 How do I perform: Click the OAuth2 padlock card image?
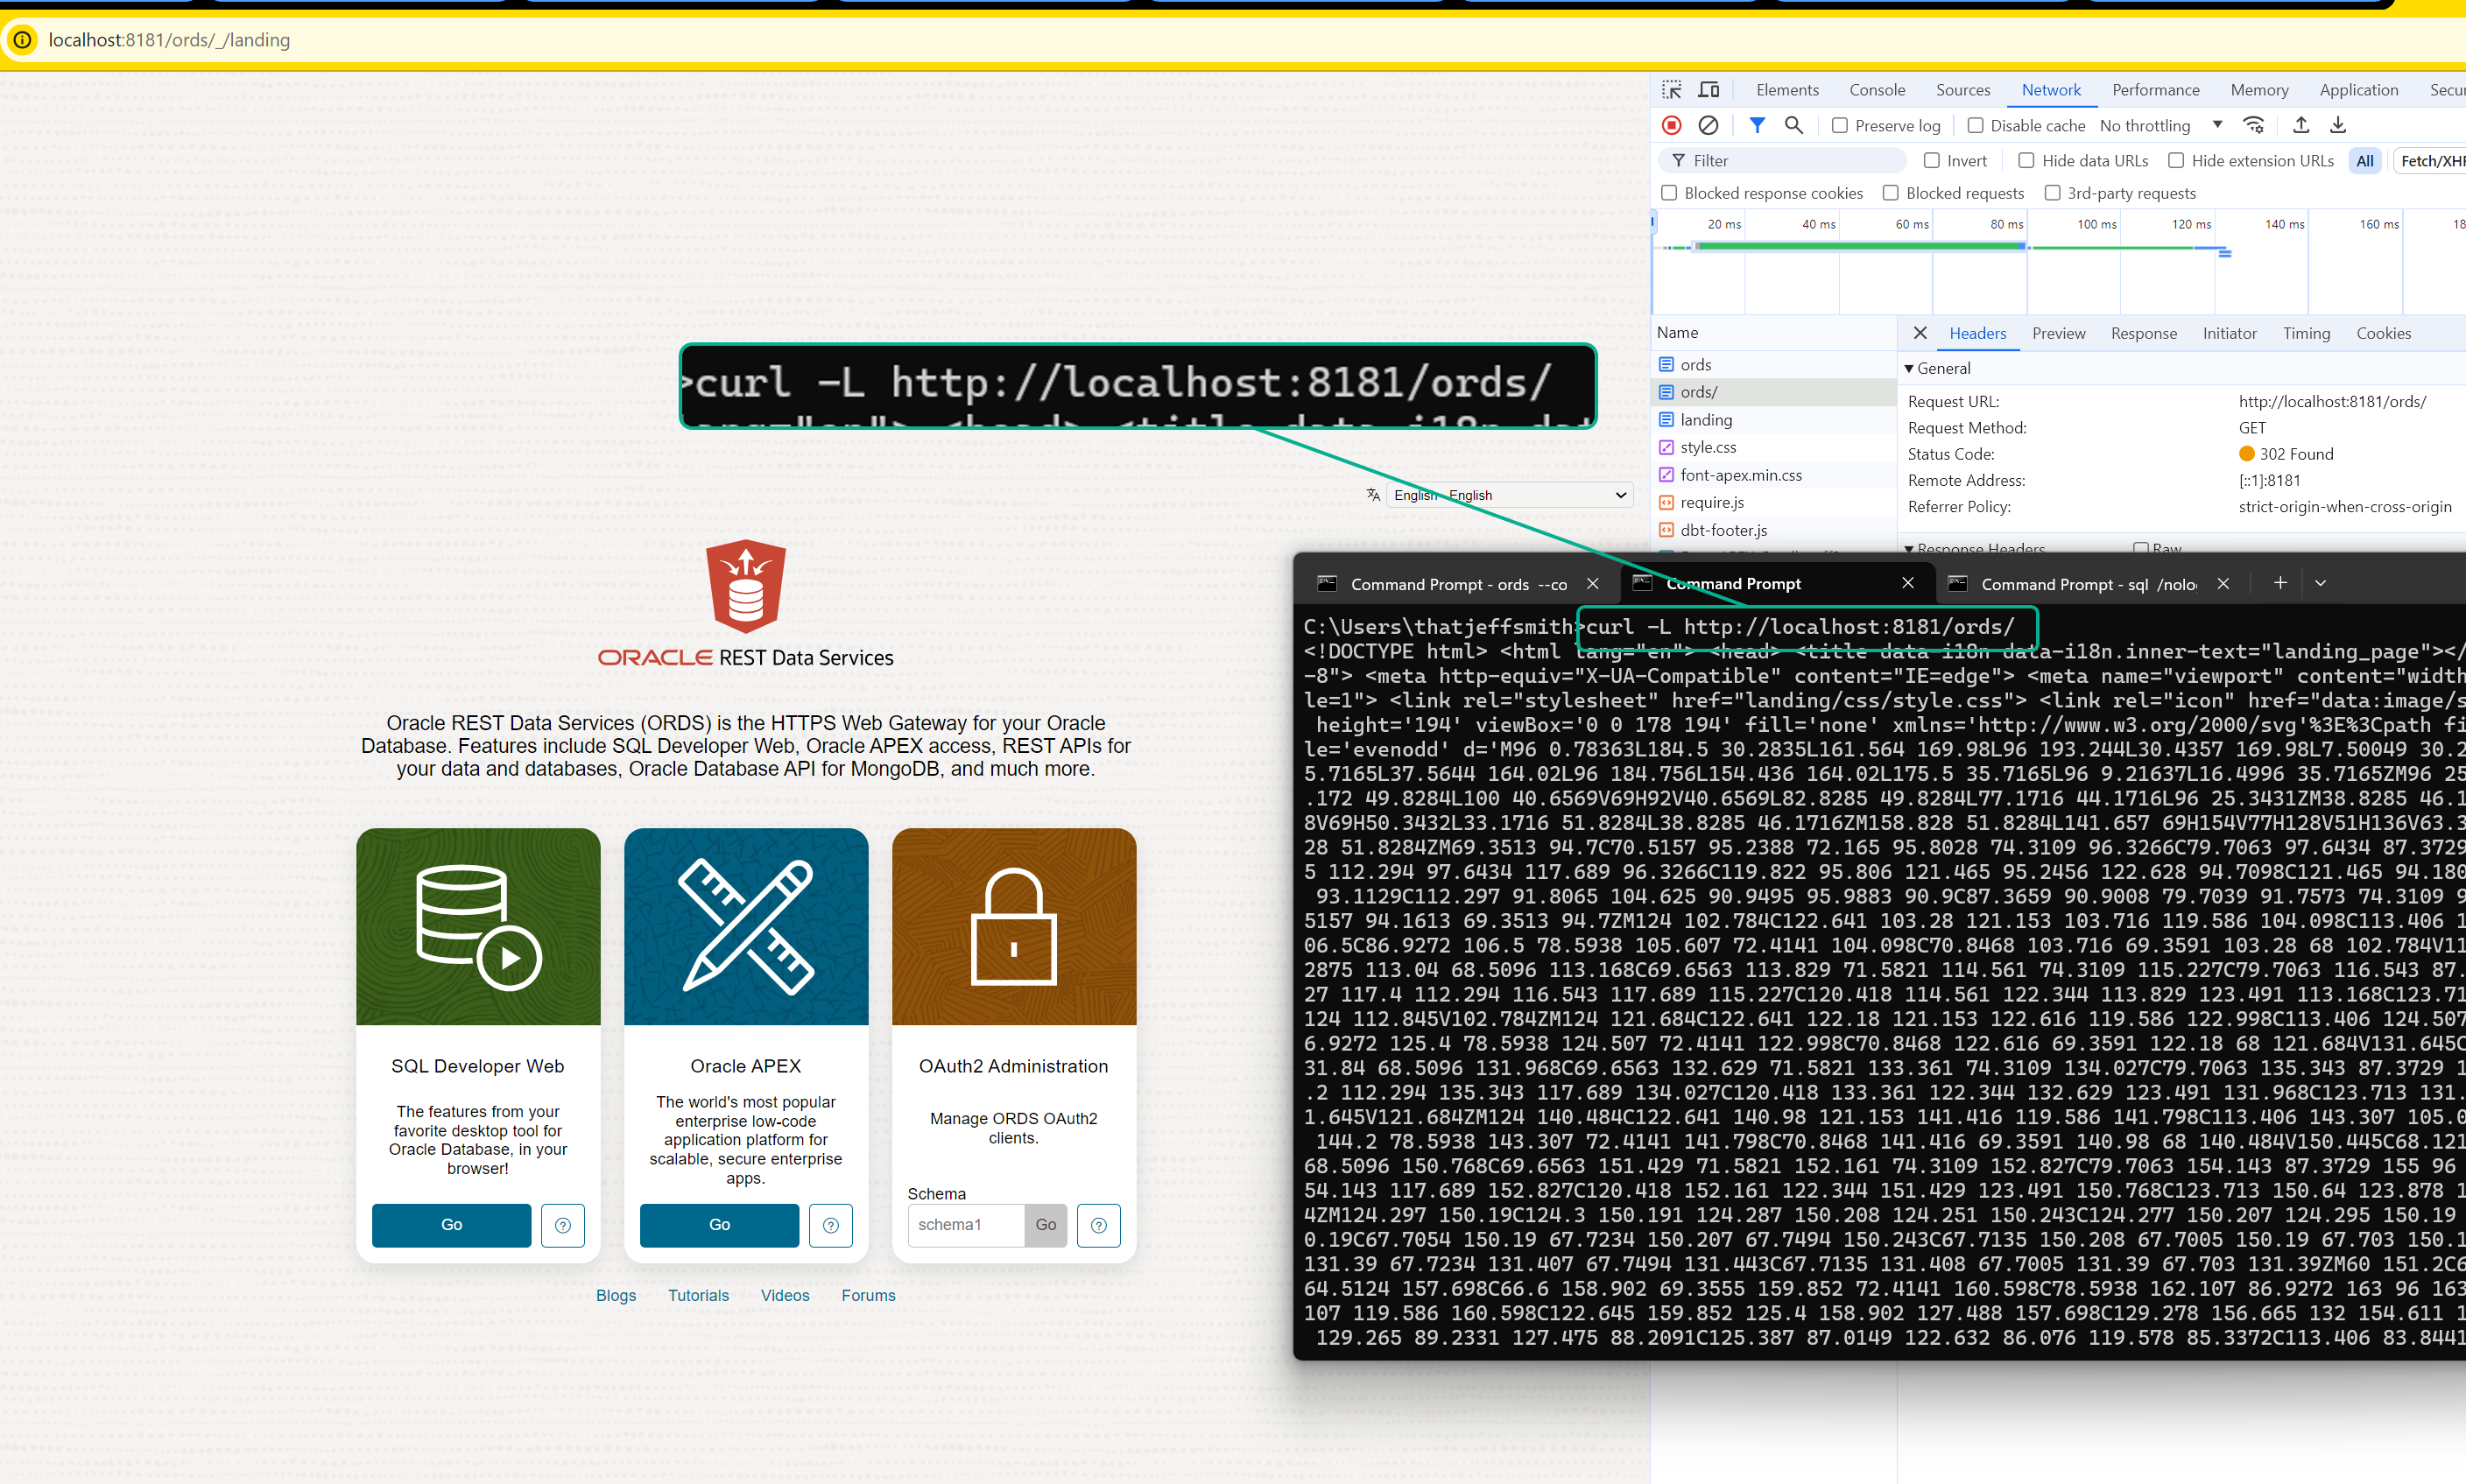coord(1014,926)
